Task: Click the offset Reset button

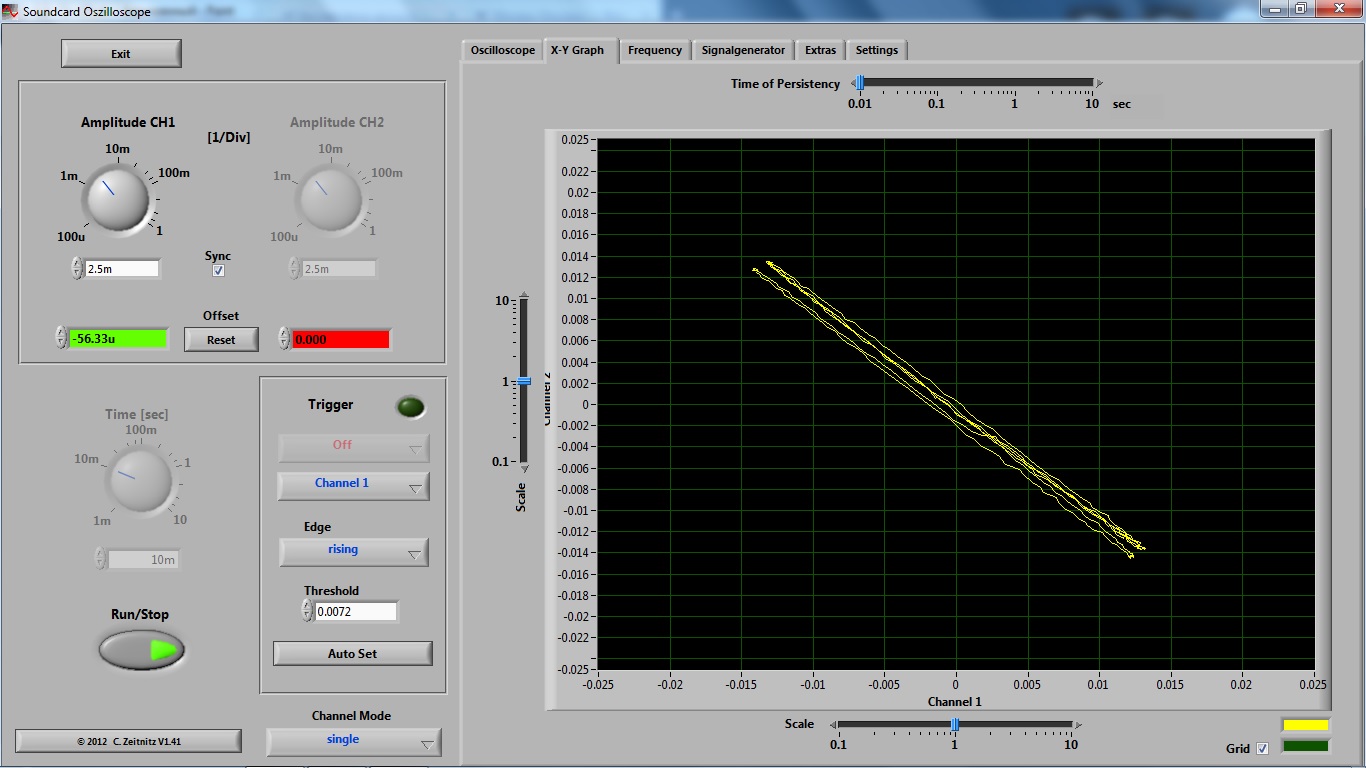Action: (x=221, y=340)
